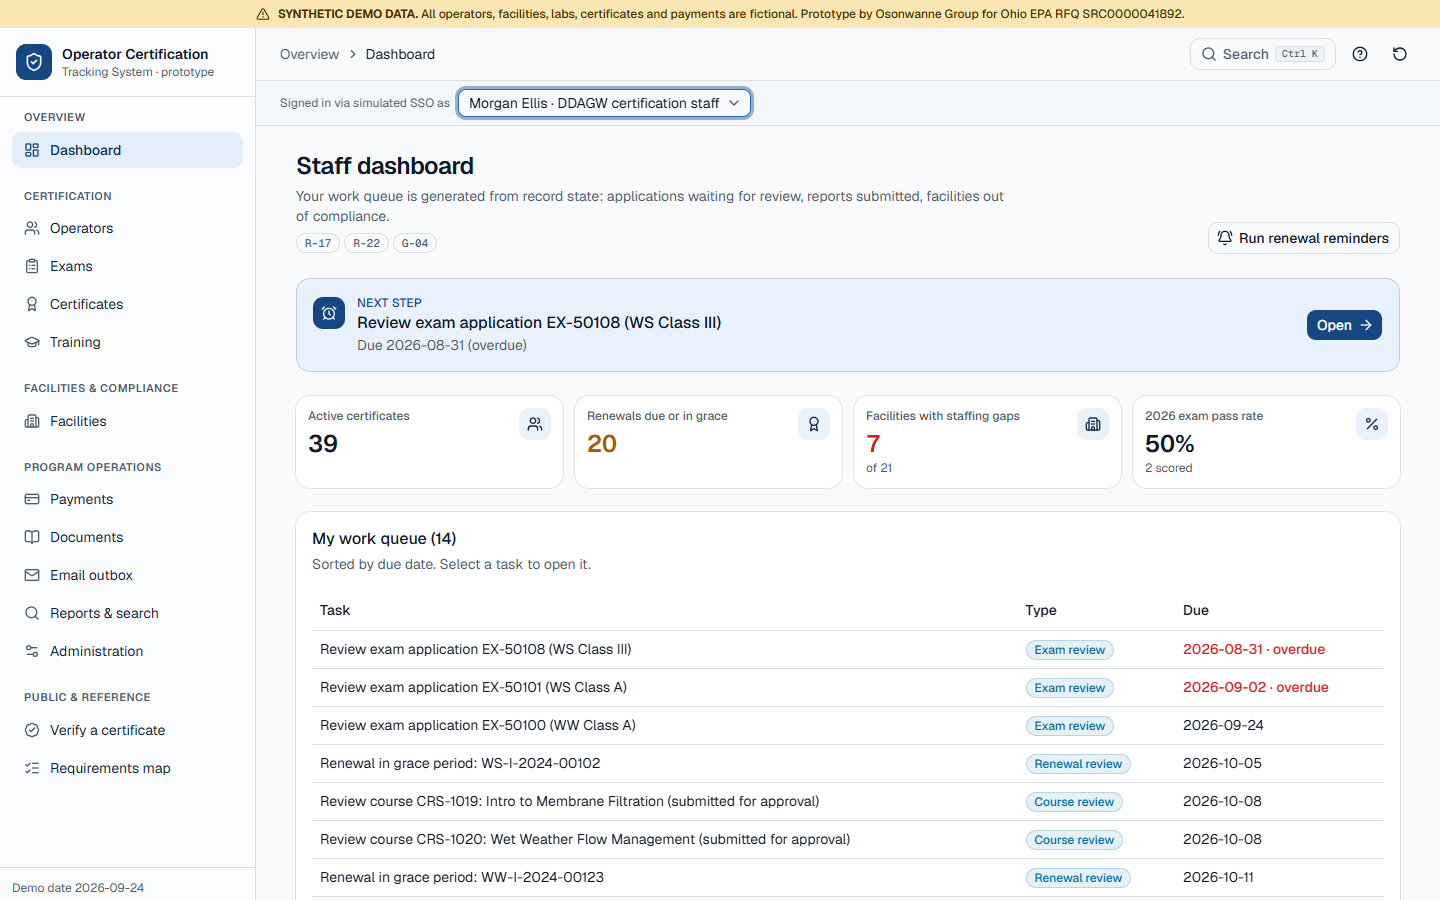
Task: Click the Administration sliders icon
Action: tap(32, 651)
